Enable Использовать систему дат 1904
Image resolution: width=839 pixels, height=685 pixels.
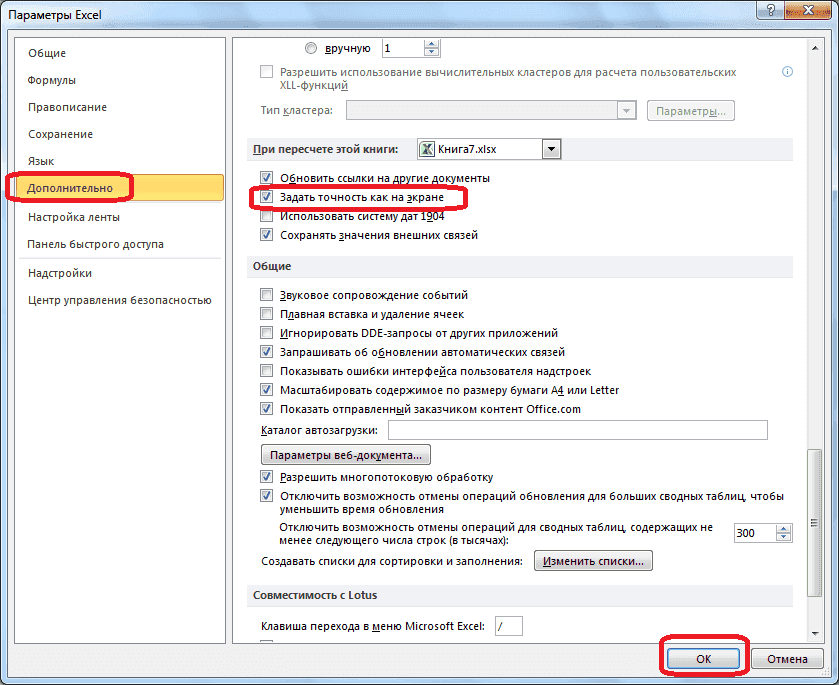[x=266, y=215]
